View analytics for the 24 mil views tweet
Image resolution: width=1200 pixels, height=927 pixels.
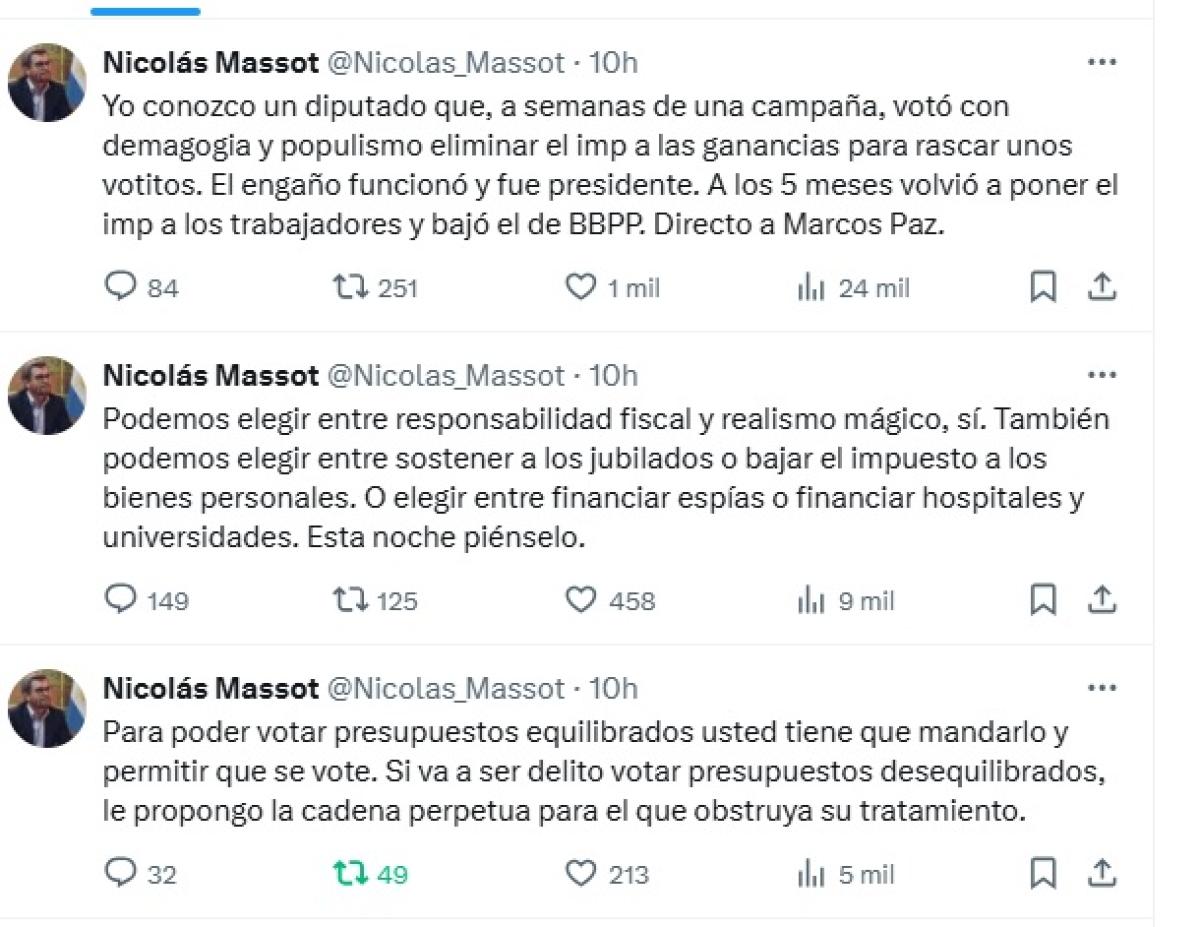click(808, 288)
